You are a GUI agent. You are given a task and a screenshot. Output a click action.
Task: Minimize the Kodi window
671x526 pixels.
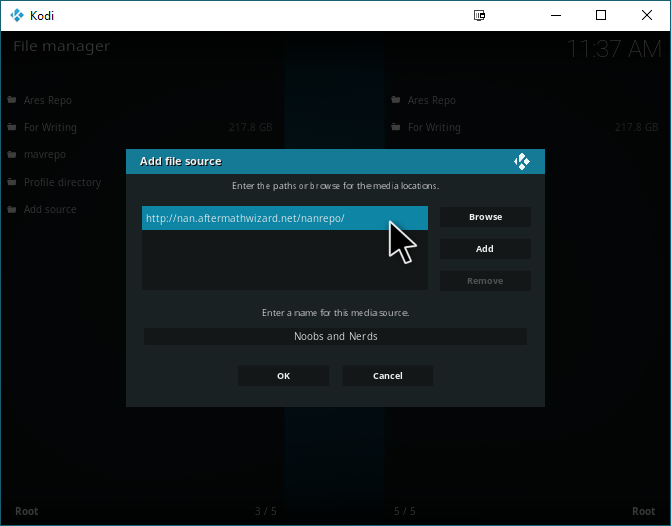coord(556,15)
